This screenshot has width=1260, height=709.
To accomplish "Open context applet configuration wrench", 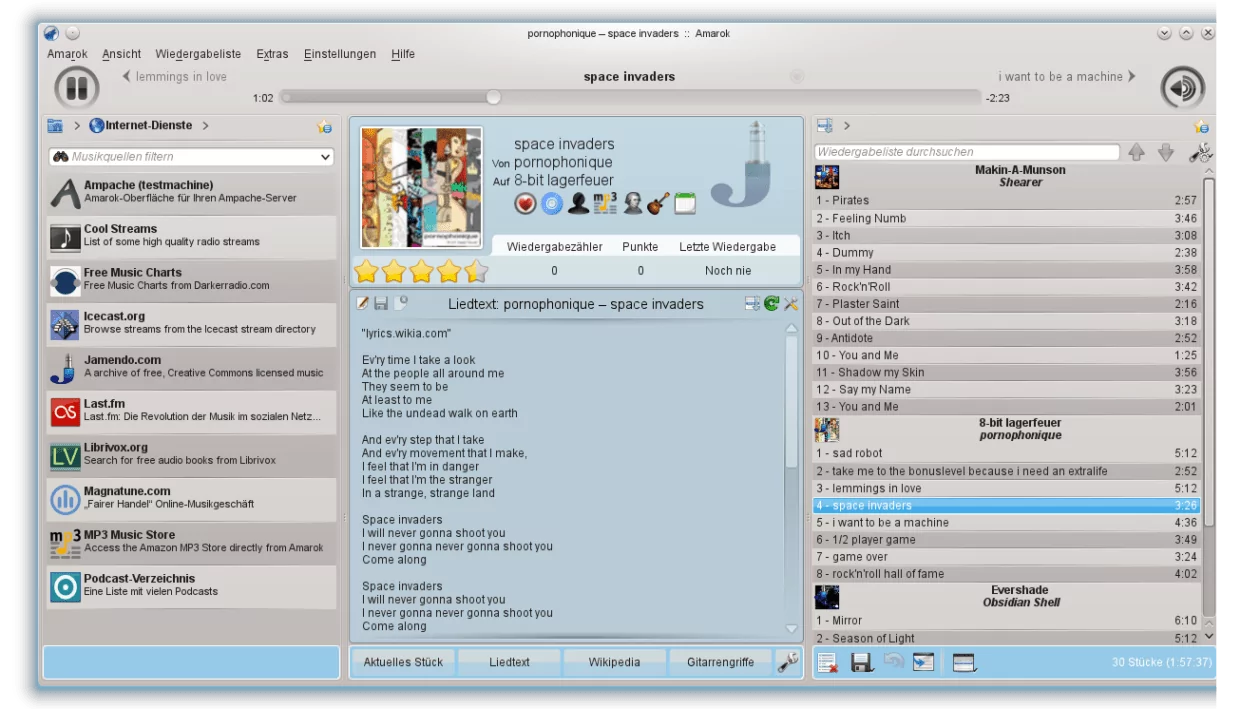I will click(x=787, y=661).
